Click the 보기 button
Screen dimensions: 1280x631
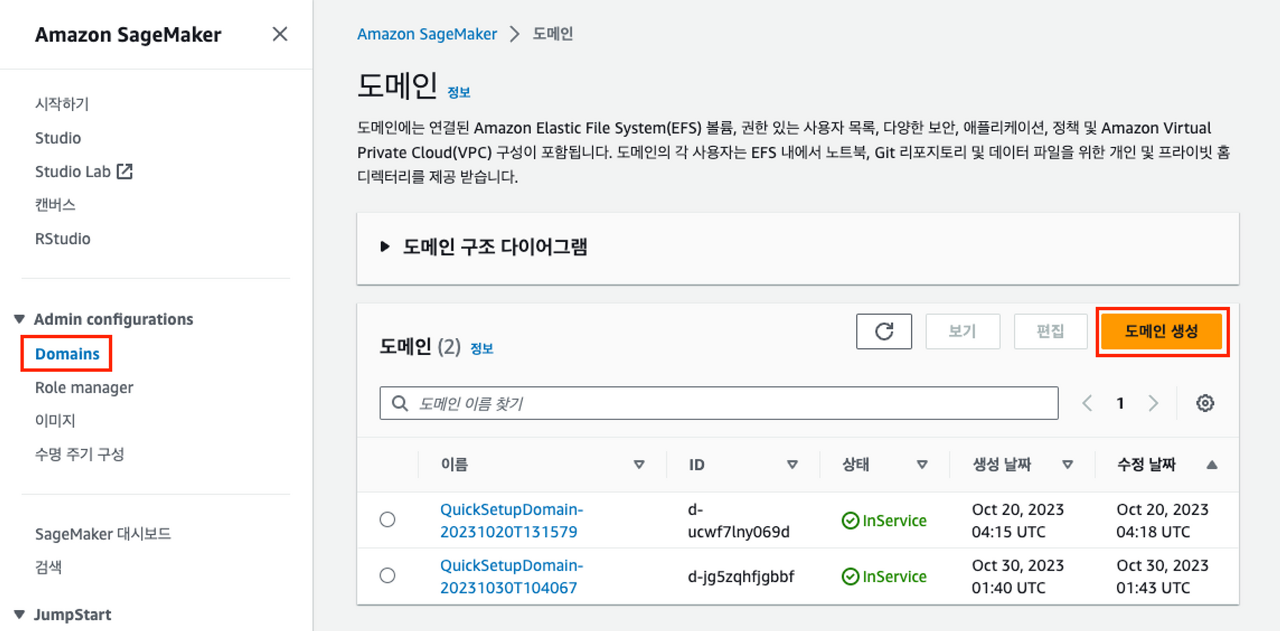[x=962, y=331]
